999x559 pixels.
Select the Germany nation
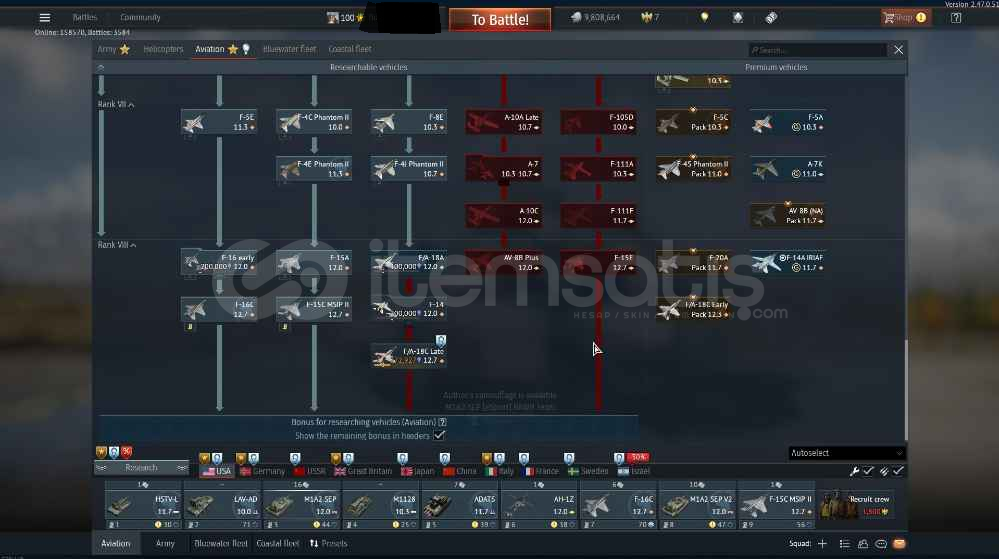(x=262, y=471)
